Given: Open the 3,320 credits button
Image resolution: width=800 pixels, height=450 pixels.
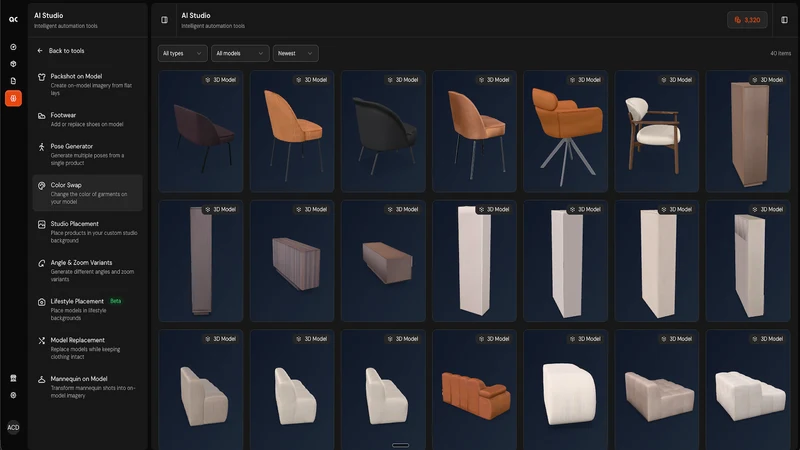Looking at the screenshot, I should pos(747,20).
